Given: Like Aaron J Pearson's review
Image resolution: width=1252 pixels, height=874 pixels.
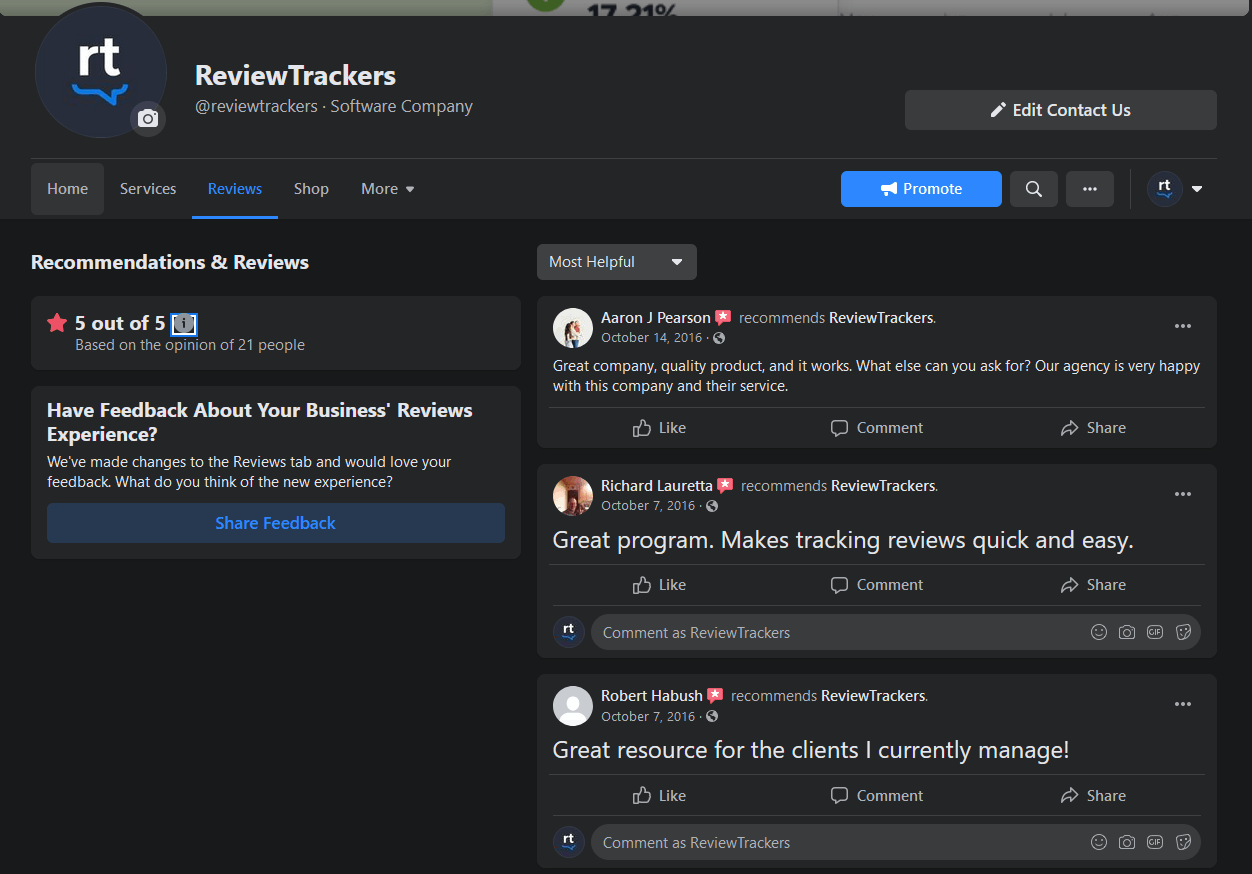Looking at the screenshot, I should pyautogui.click(x=658, y=427).
